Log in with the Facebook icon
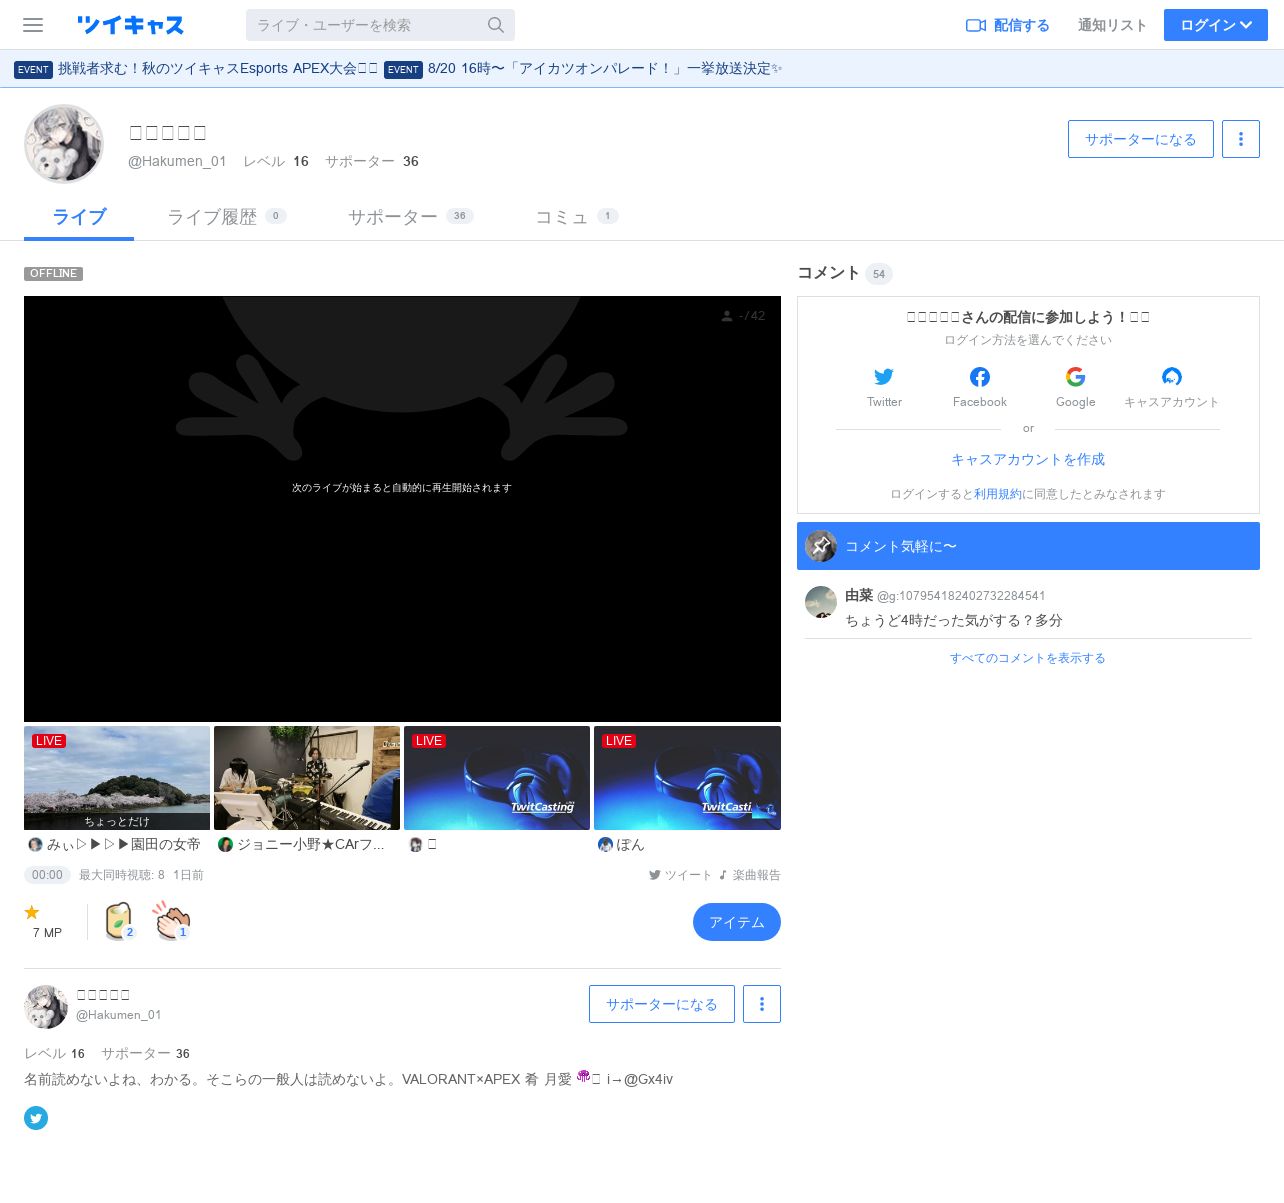The image size is (1284, 1203). pos(980,377)
